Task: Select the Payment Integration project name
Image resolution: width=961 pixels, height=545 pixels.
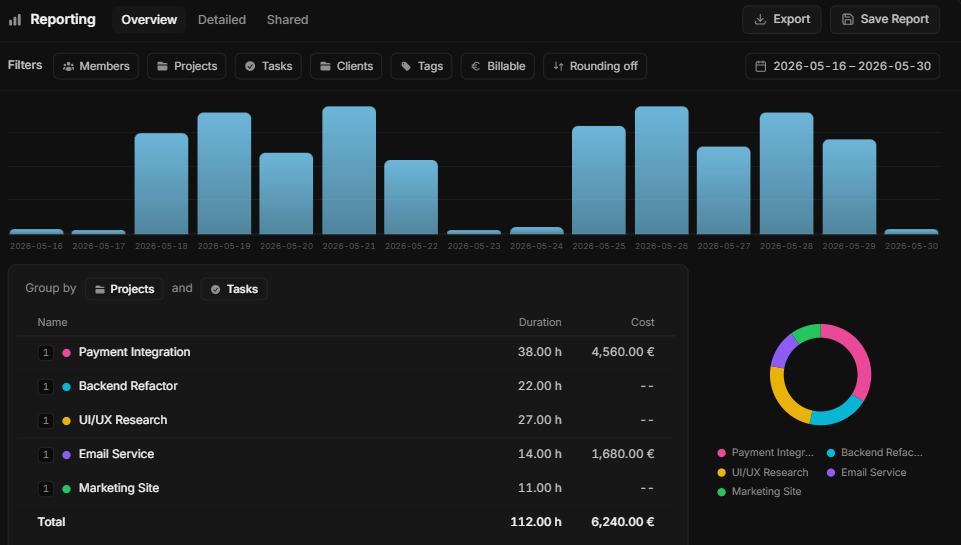Action: tap(134, 352)
